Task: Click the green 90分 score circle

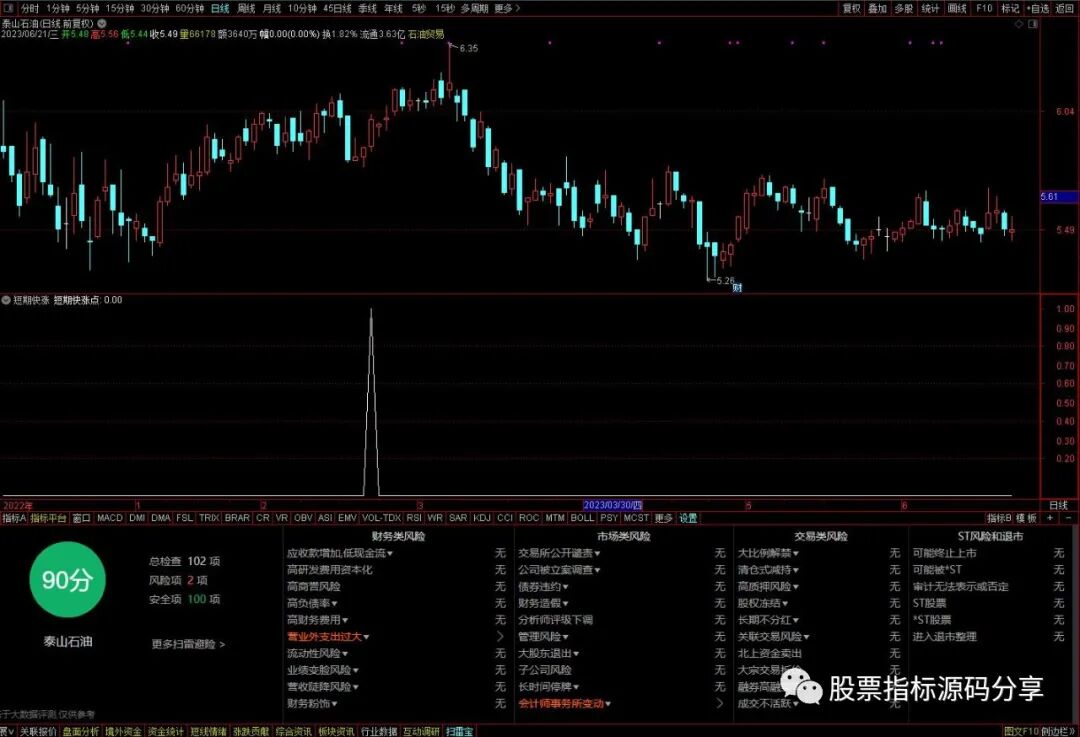Action: click(67, 579)
